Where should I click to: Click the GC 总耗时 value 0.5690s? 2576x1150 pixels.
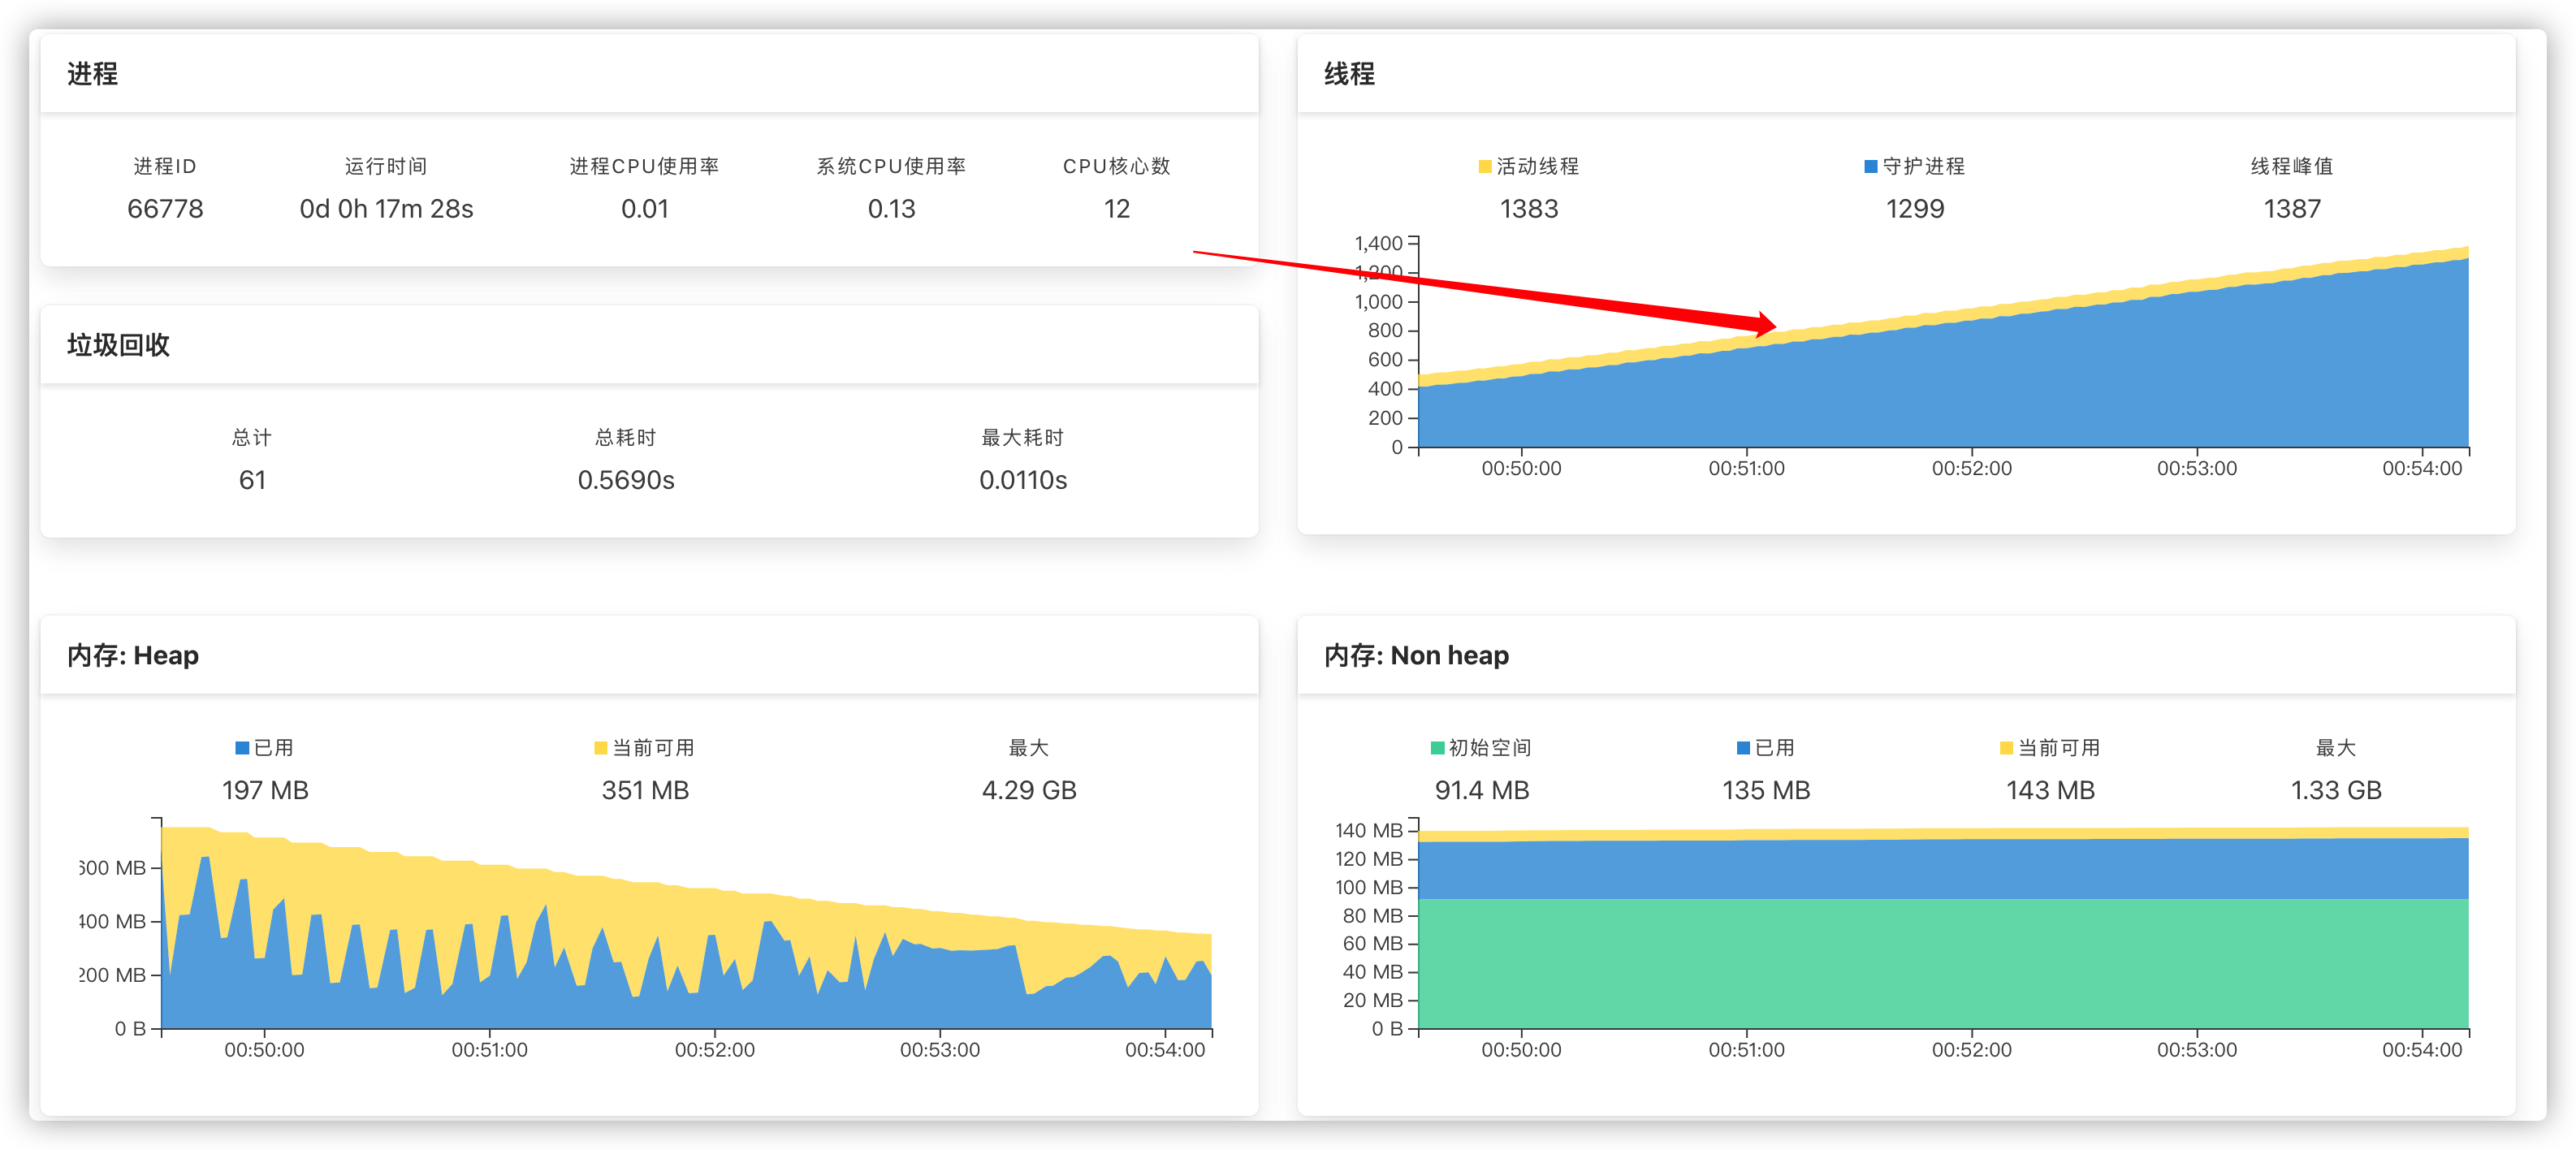[x=626, y=480]
